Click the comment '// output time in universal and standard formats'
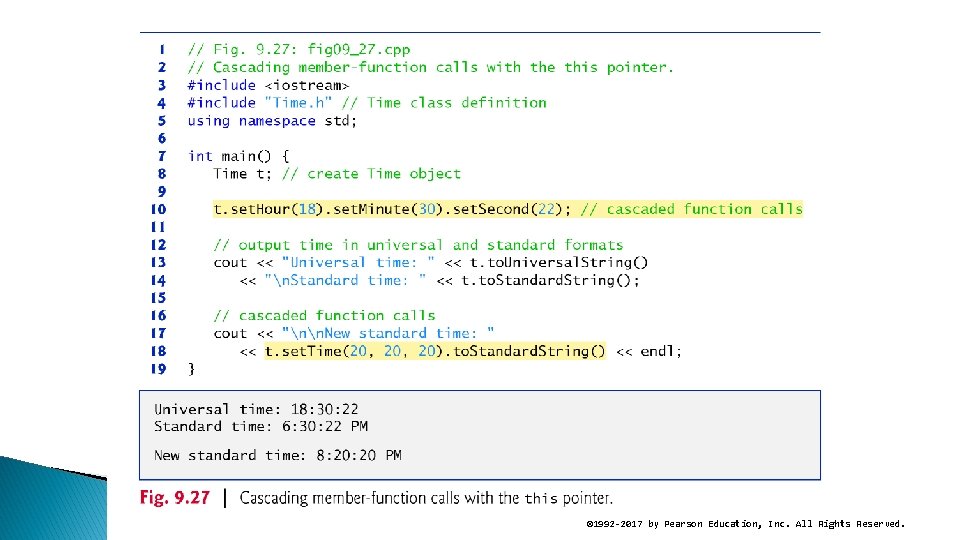The height and width of the screenshot is (540, 960). (418, 245)
